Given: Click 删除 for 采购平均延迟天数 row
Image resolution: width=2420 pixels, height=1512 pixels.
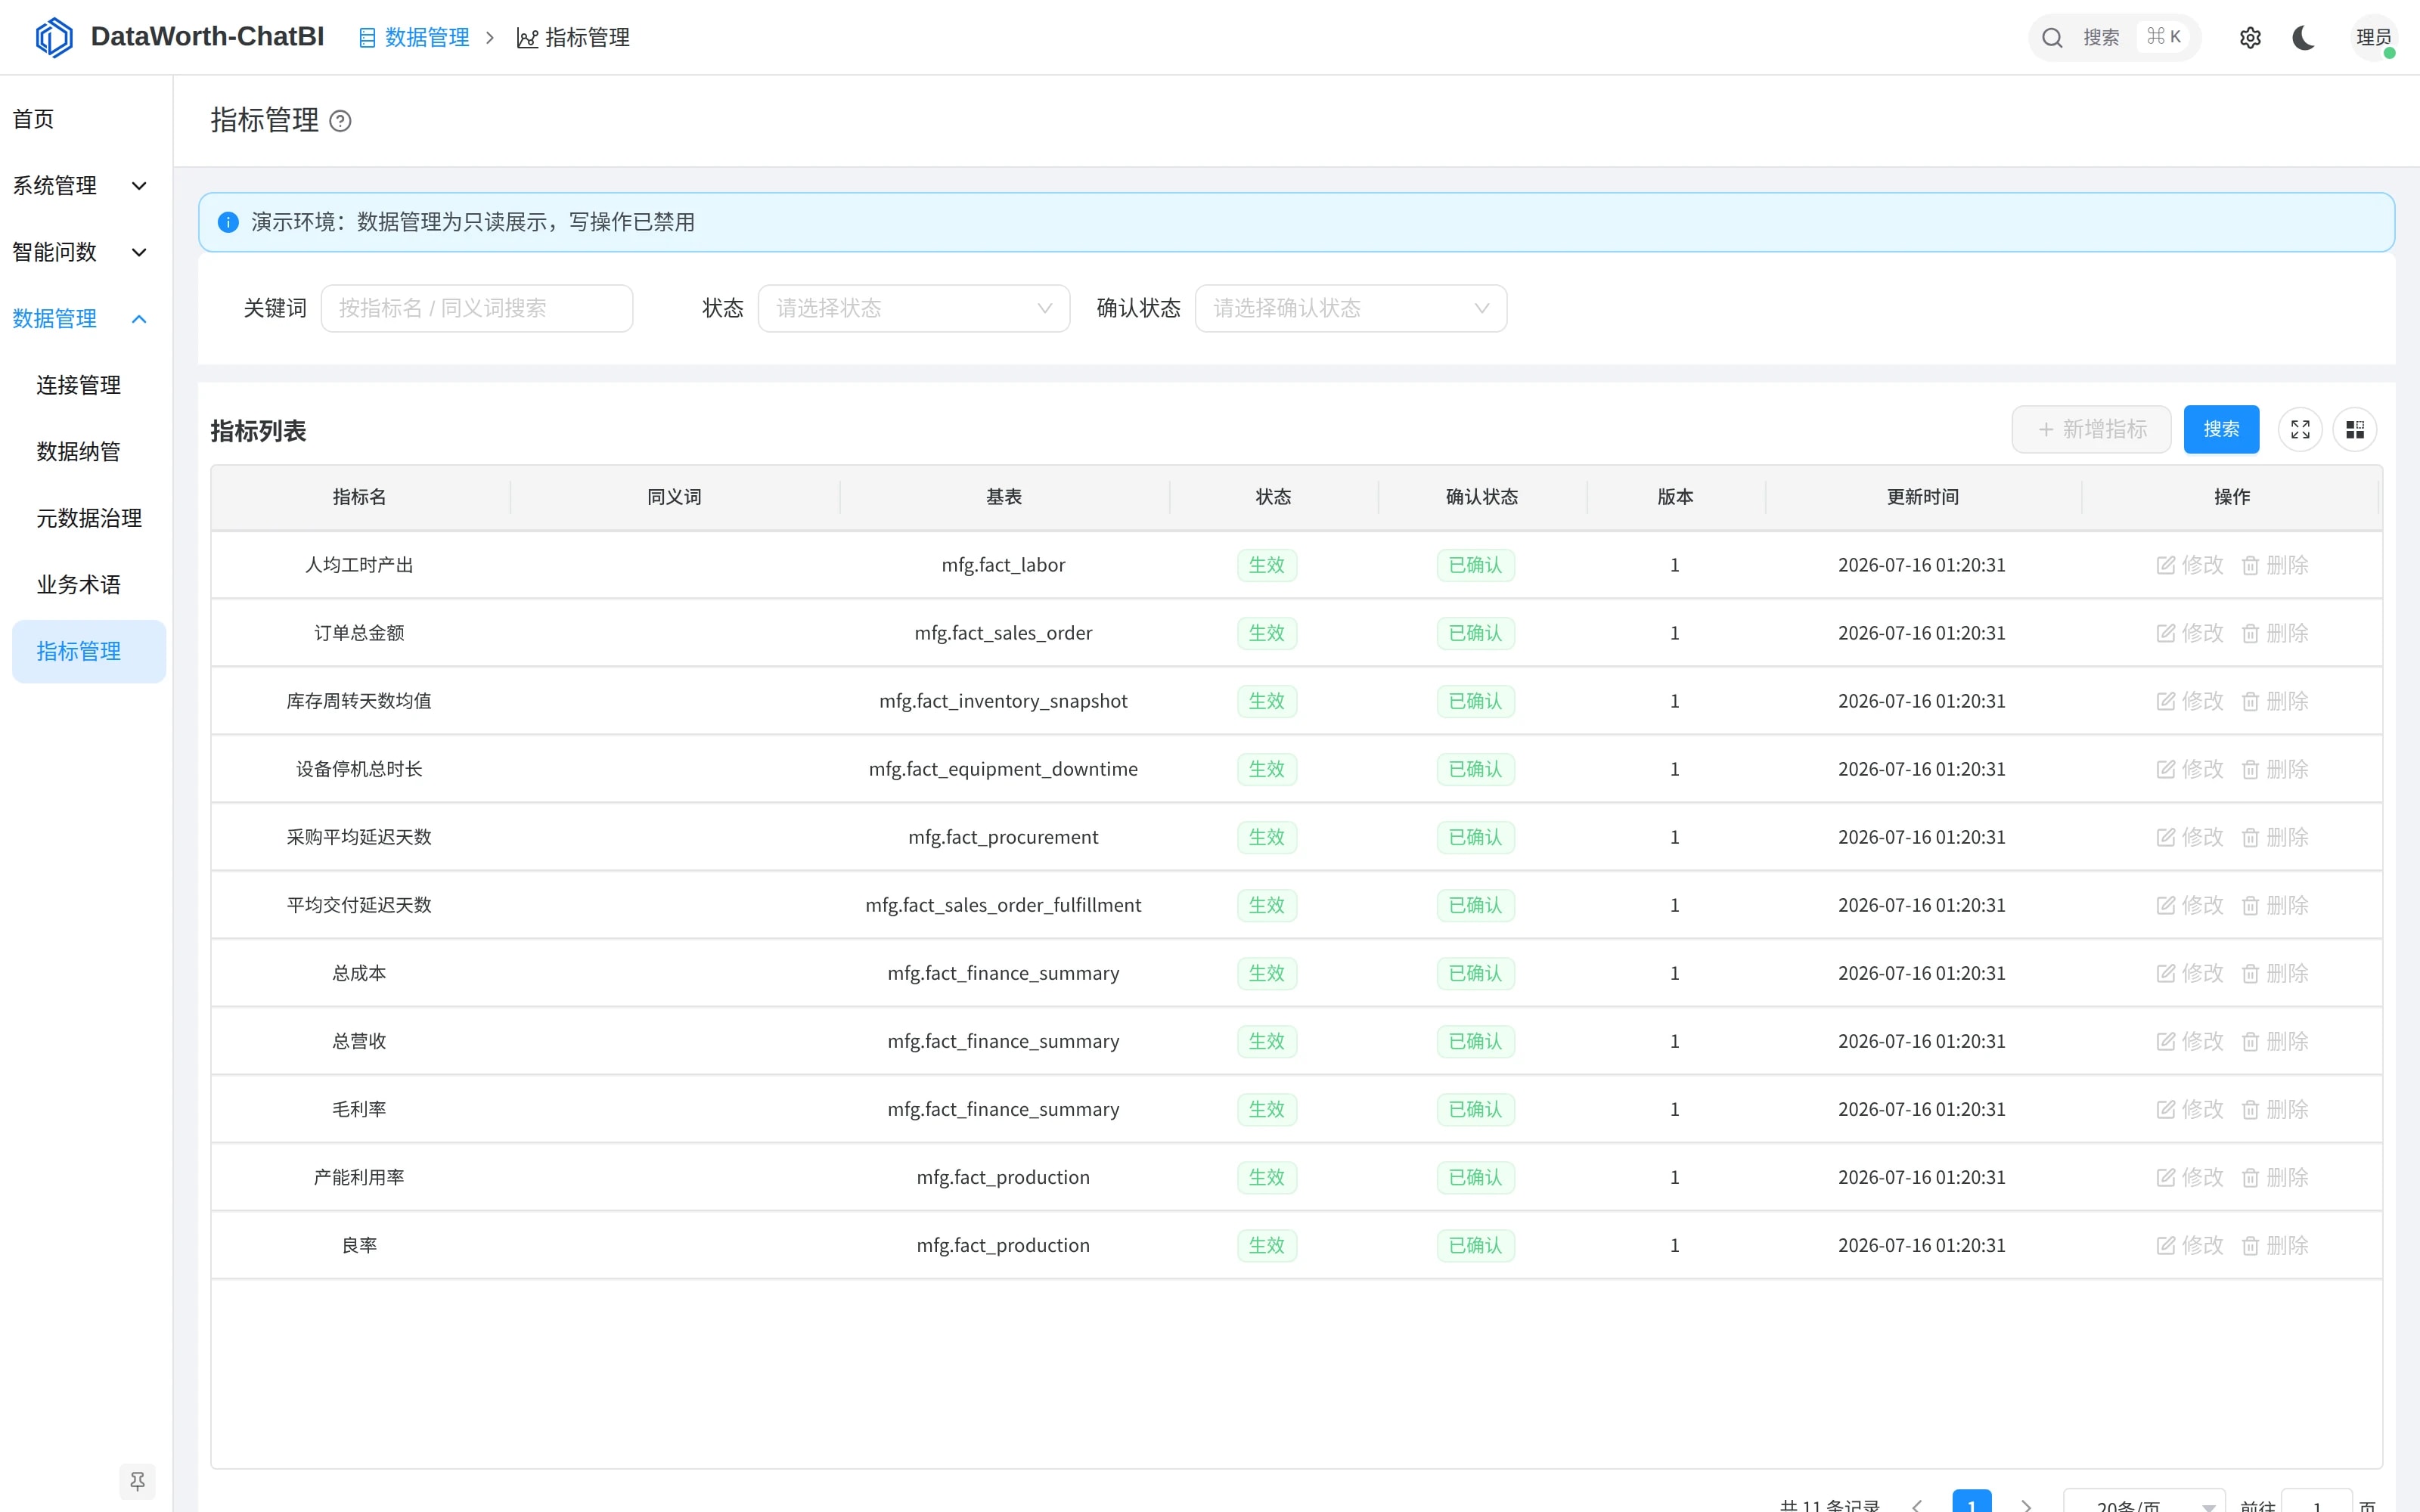Looking at the screenshot, I should (2275, 837).
